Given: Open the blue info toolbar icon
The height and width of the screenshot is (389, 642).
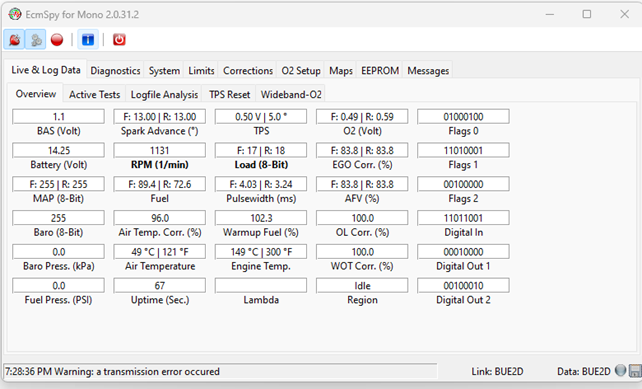Looking at the screenshot, I should click(x=88, y=40).
